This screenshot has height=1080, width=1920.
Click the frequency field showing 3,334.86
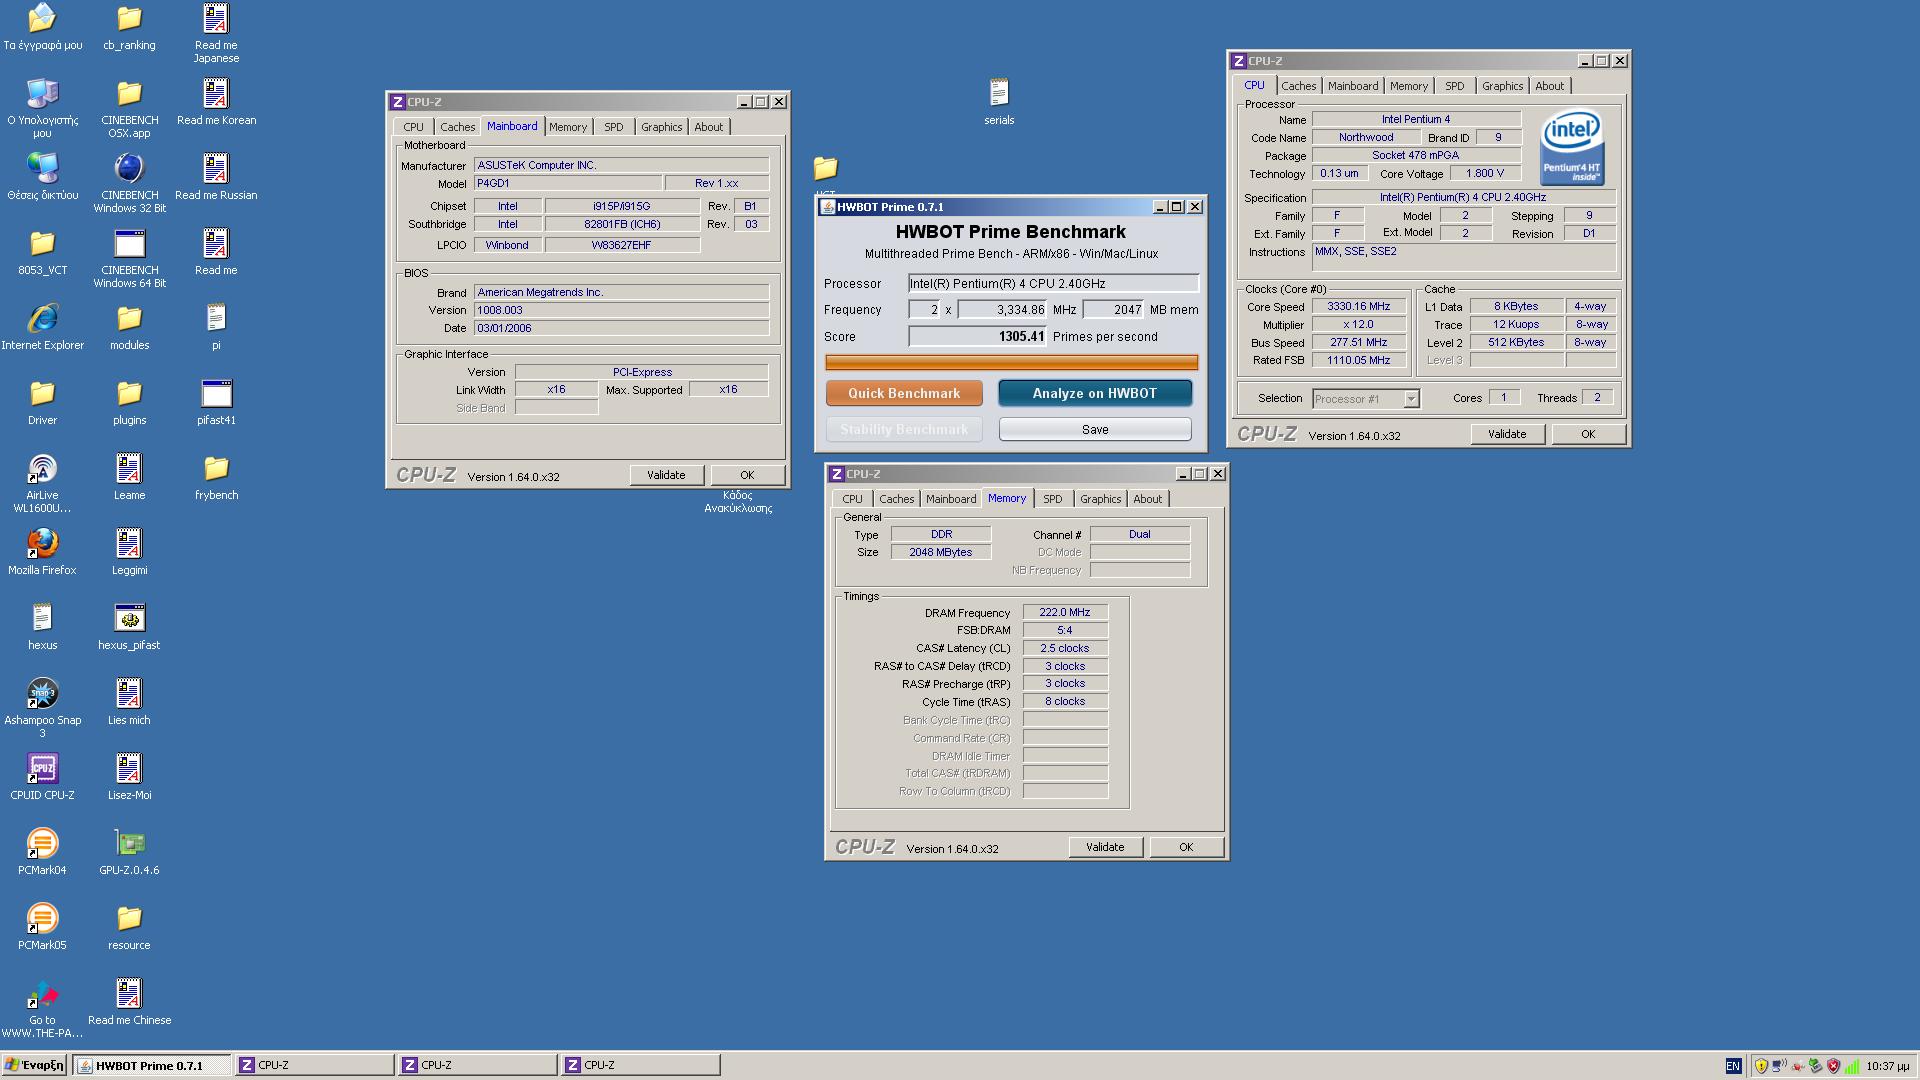(x=1002, y=310)
